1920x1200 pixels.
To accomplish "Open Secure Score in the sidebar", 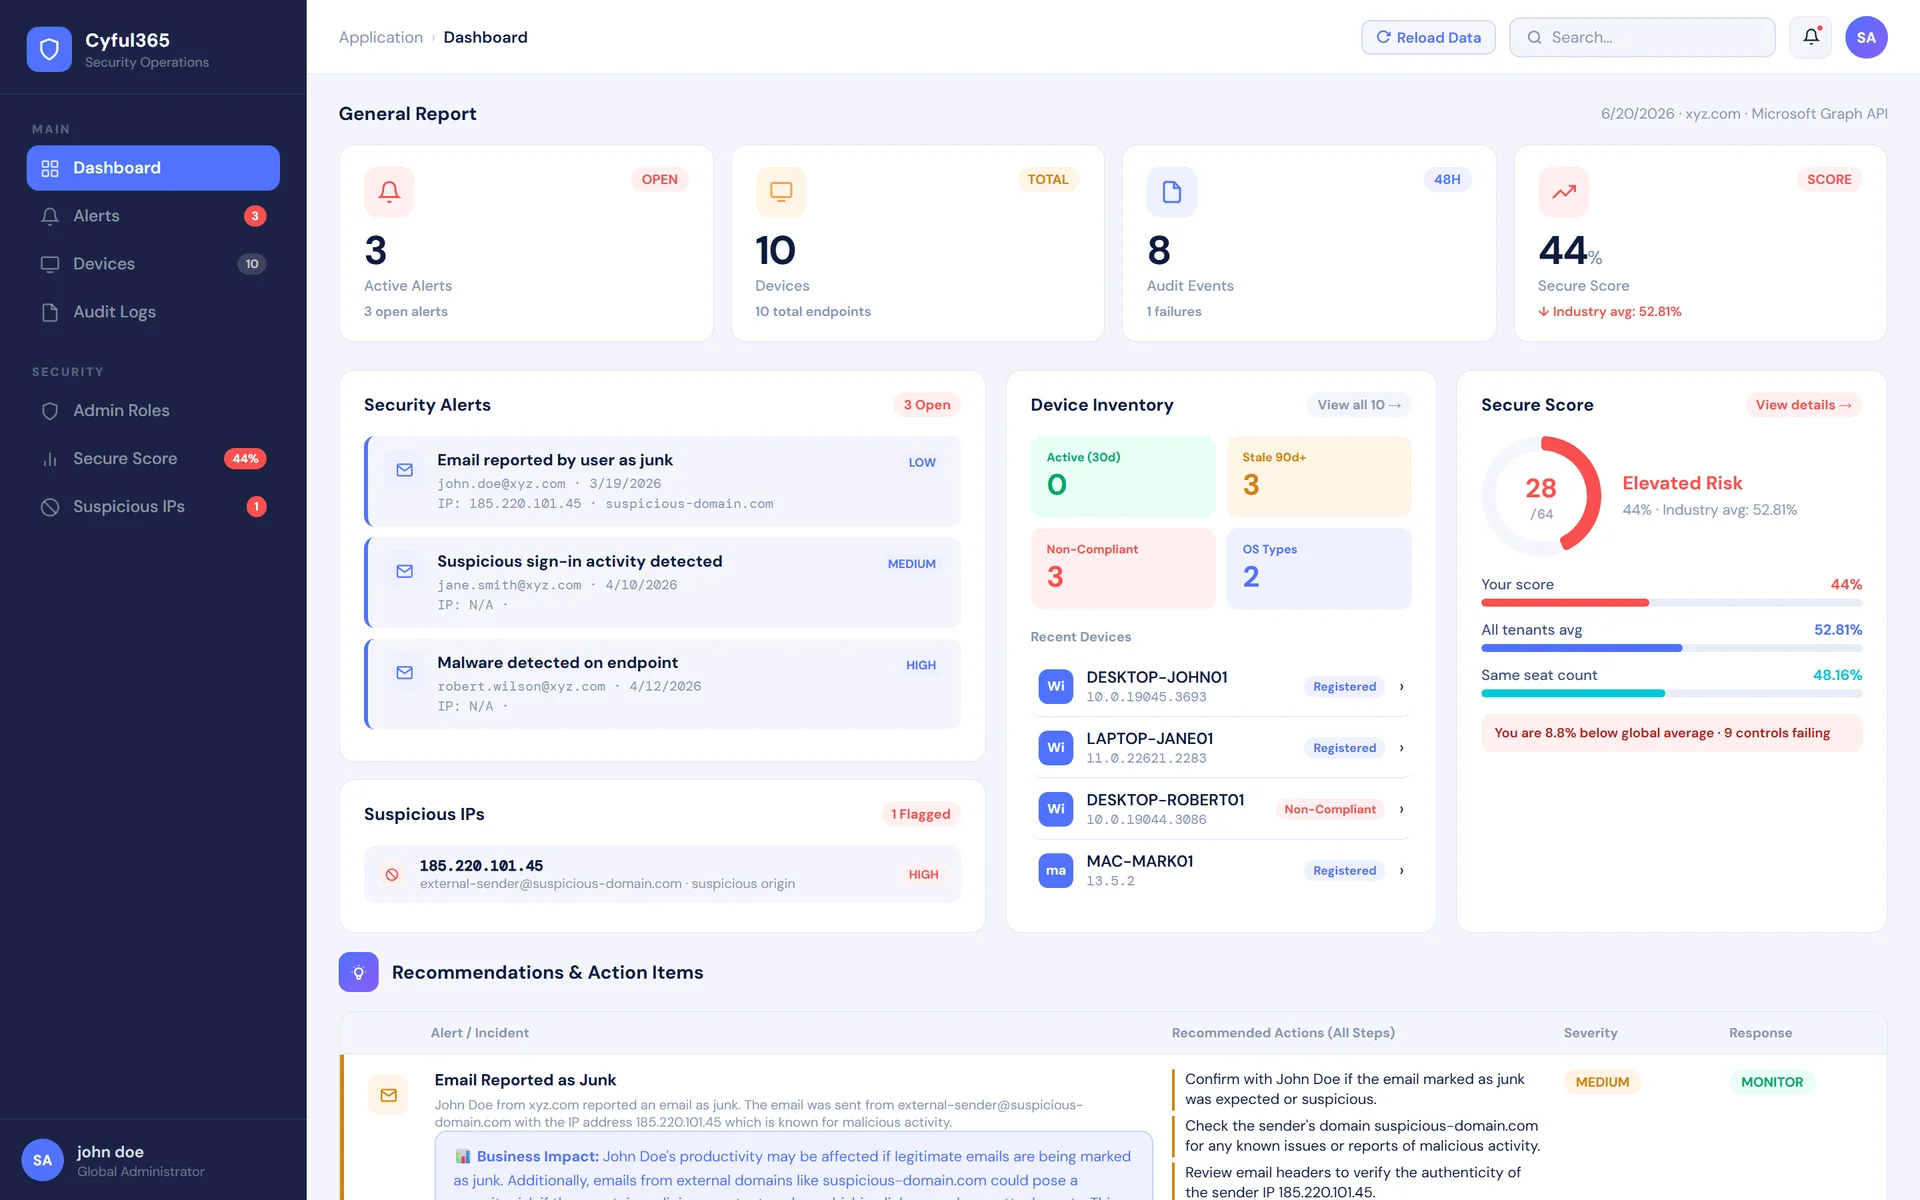I will 153,458.
